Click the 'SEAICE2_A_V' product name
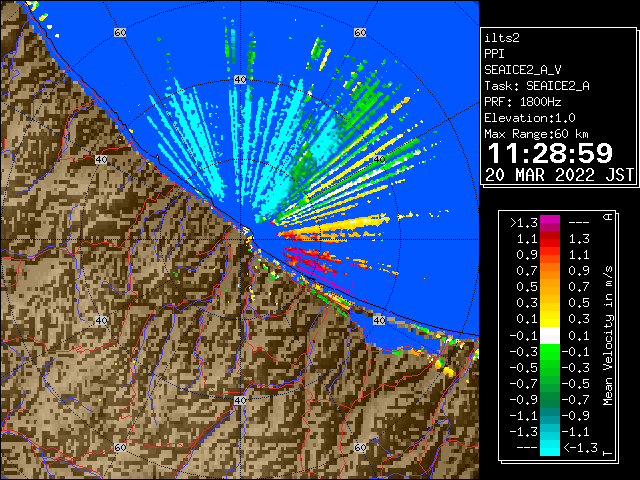Image resolution: width=640 pixels, height=480 pixels. tap(523, 70)
